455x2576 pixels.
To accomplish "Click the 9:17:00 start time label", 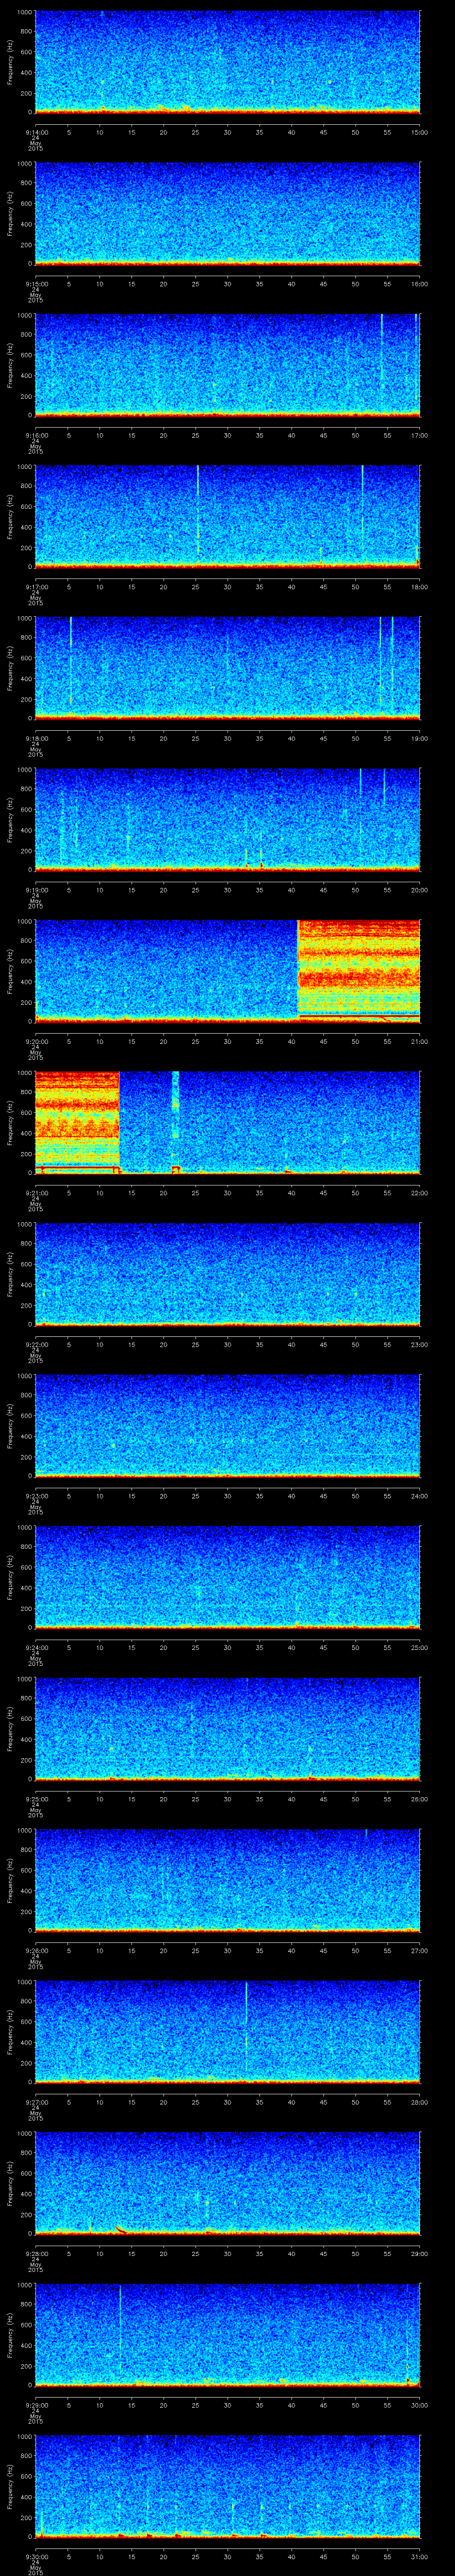I will (36, 587).
